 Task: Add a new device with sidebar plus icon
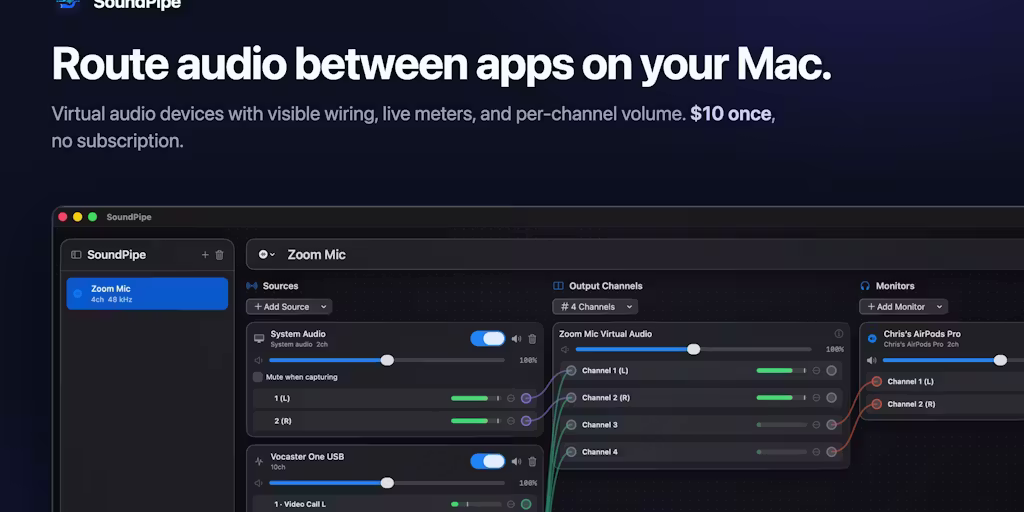pyautogui.click(x=205, y=255)
